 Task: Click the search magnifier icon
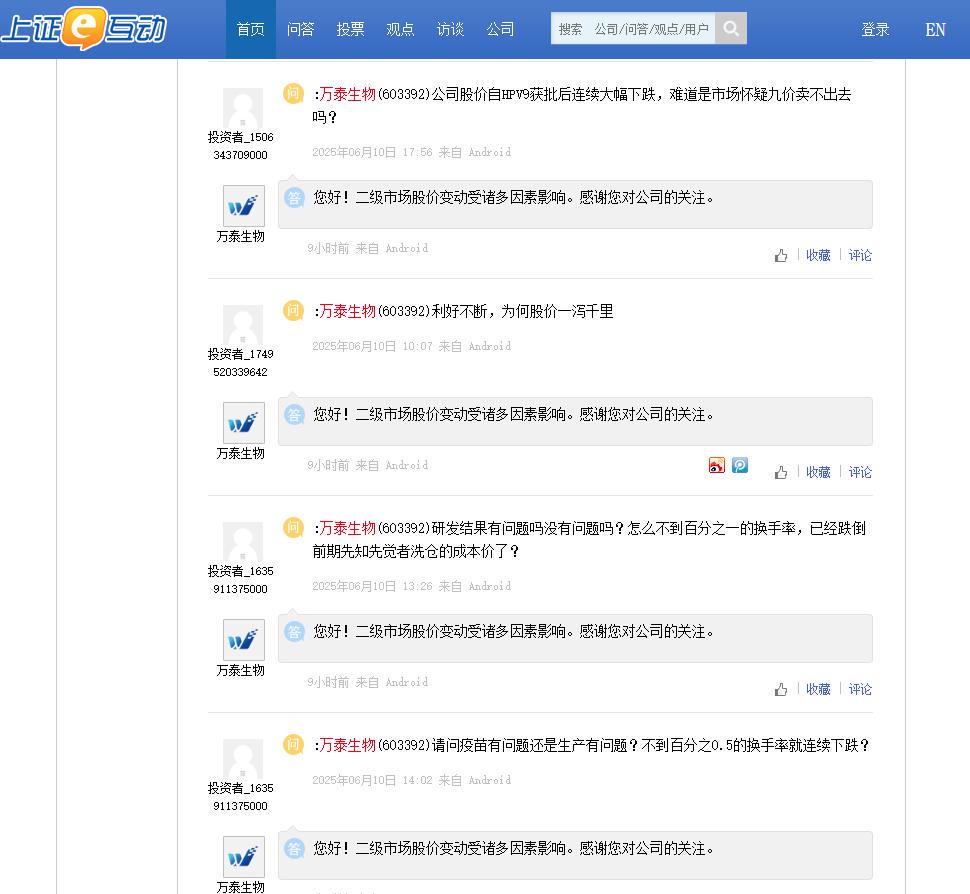[731, 28]
